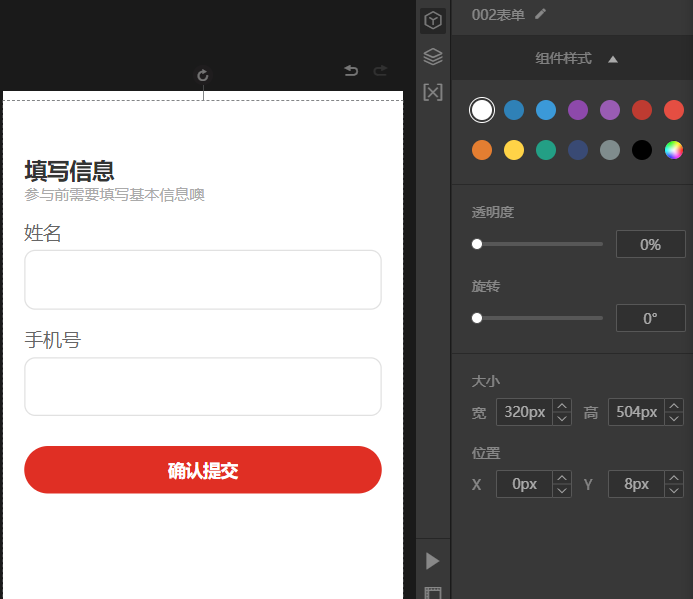Redo the last undone action
The height and width of the screenshot is (599, 693).
[x=380, y=70]
